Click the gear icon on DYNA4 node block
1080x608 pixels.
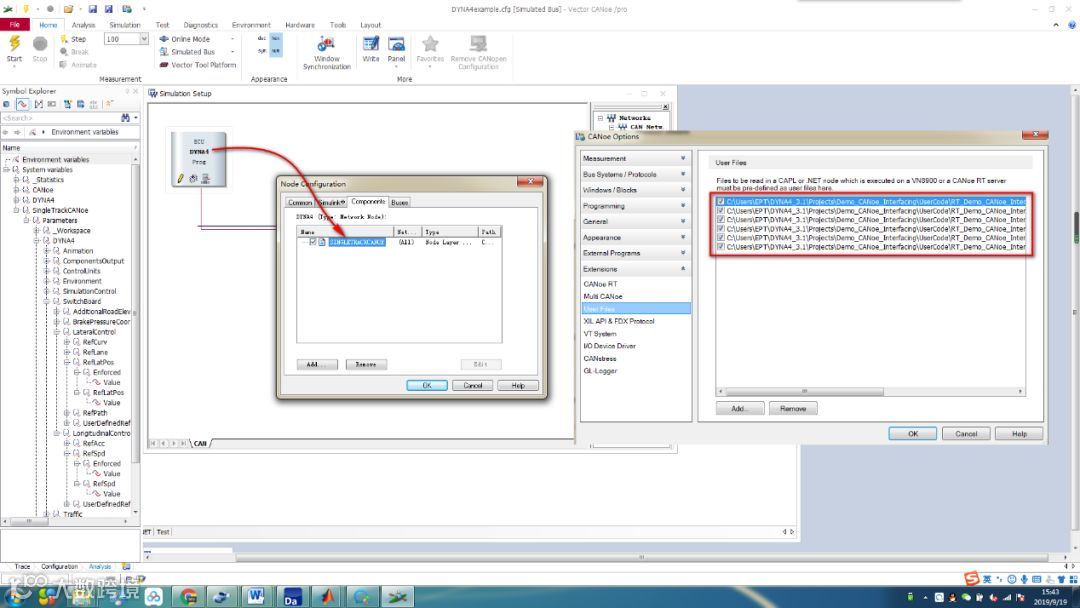pos(193,178)
